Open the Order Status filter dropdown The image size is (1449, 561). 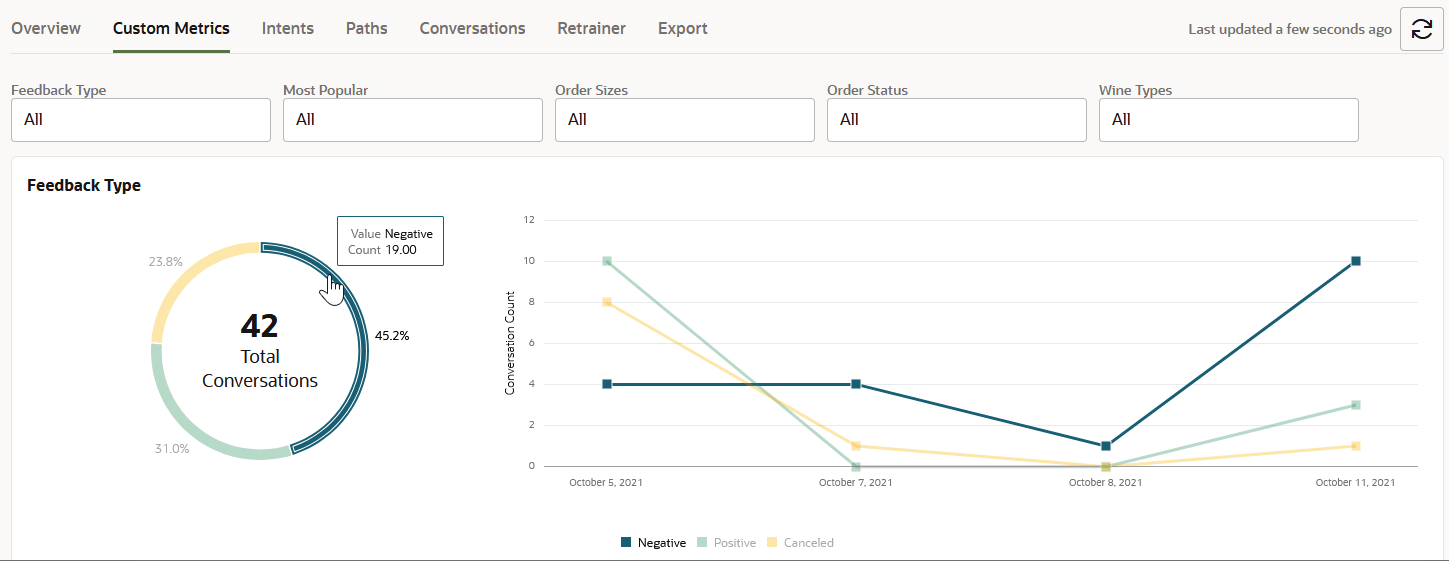957,120
